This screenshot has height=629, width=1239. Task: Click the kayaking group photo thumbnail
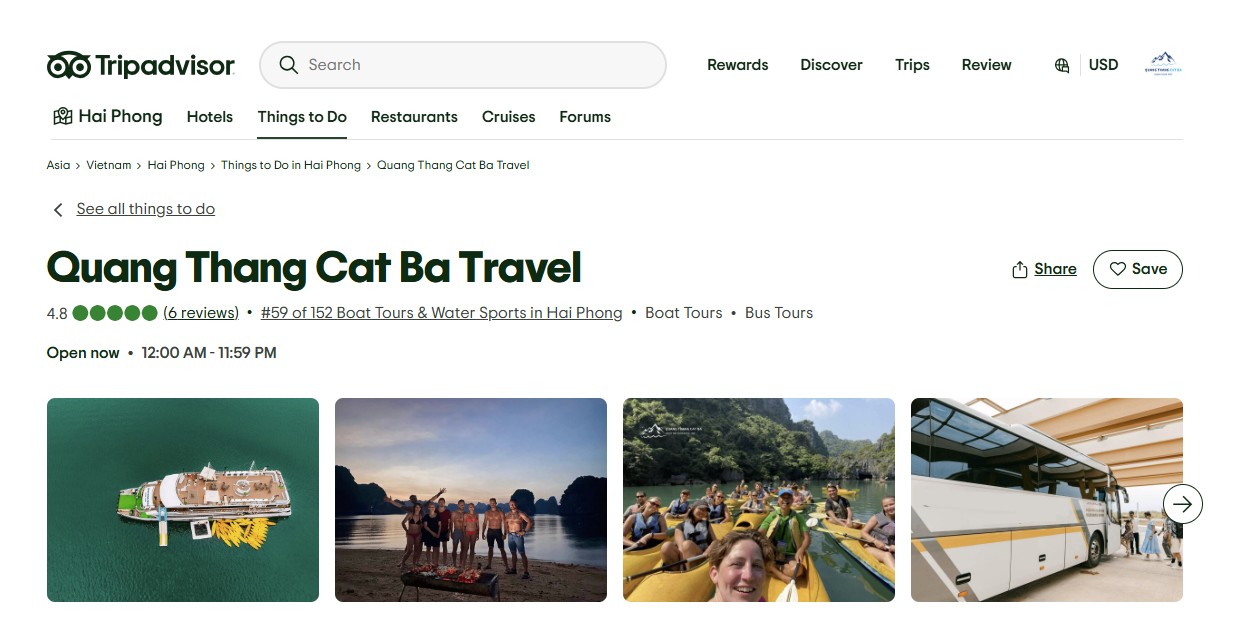tap(758, 500)
